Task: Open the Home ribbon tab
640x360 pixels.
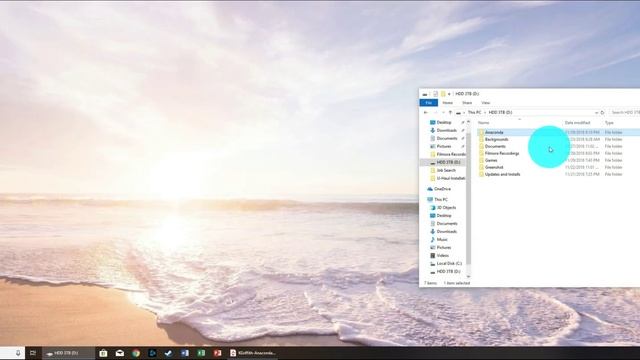Action: coord(447,103)
